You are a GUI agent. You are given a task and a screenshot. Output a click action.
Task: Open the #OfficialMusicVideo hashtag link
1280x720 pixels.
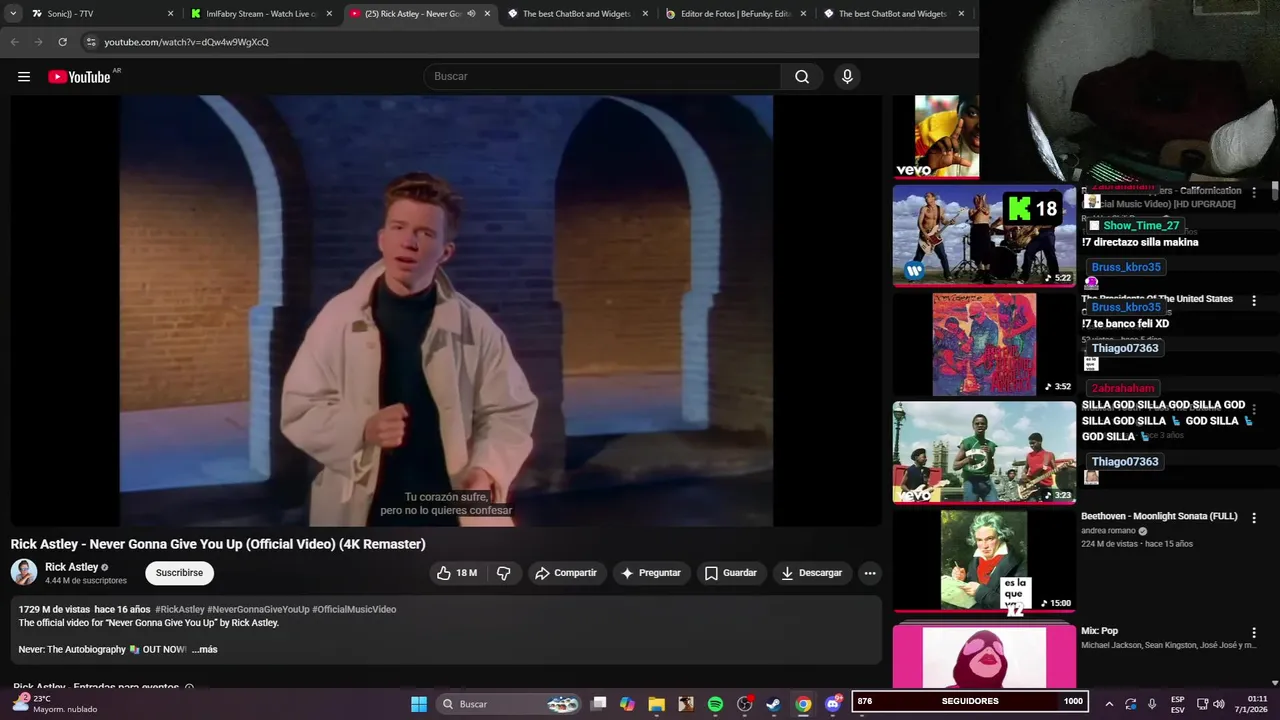tap(354, 610)
